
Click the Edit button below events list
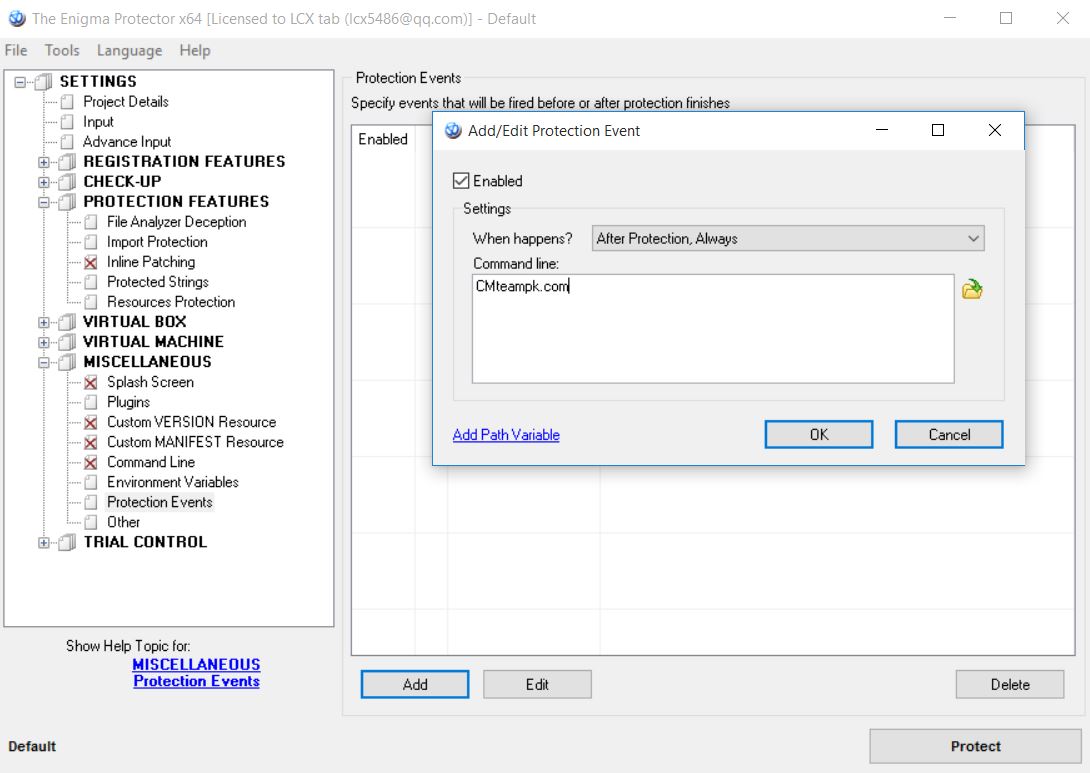[537, 684]
